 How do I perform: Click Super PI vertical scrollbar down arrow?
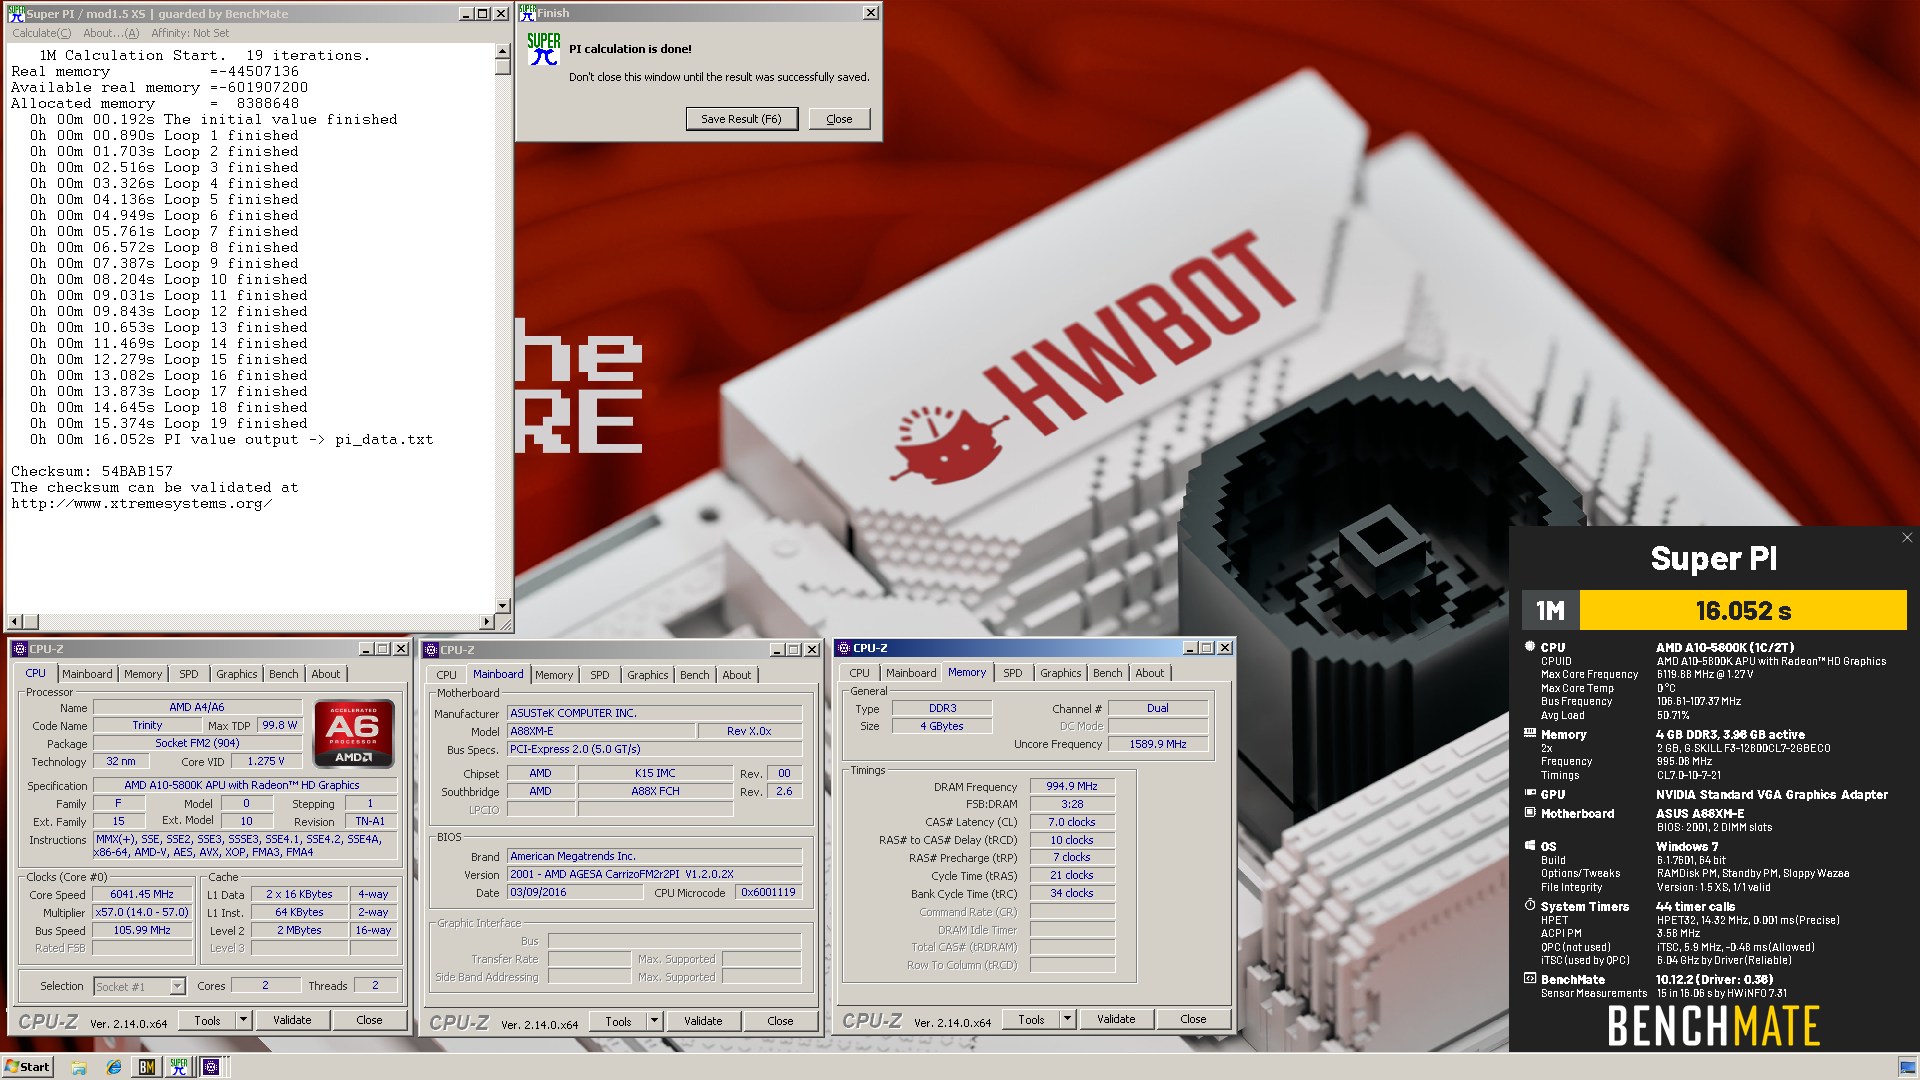(x=503, y=605)
